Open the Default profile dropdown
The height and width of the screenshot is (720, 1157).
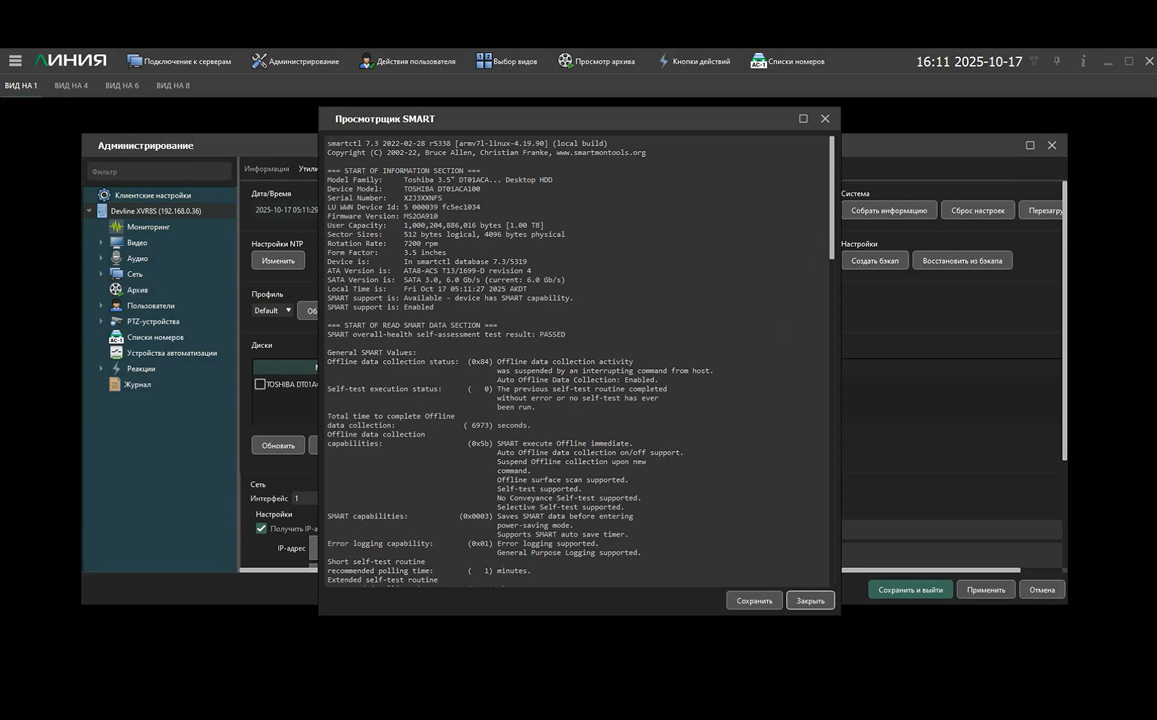coord(272,310)
